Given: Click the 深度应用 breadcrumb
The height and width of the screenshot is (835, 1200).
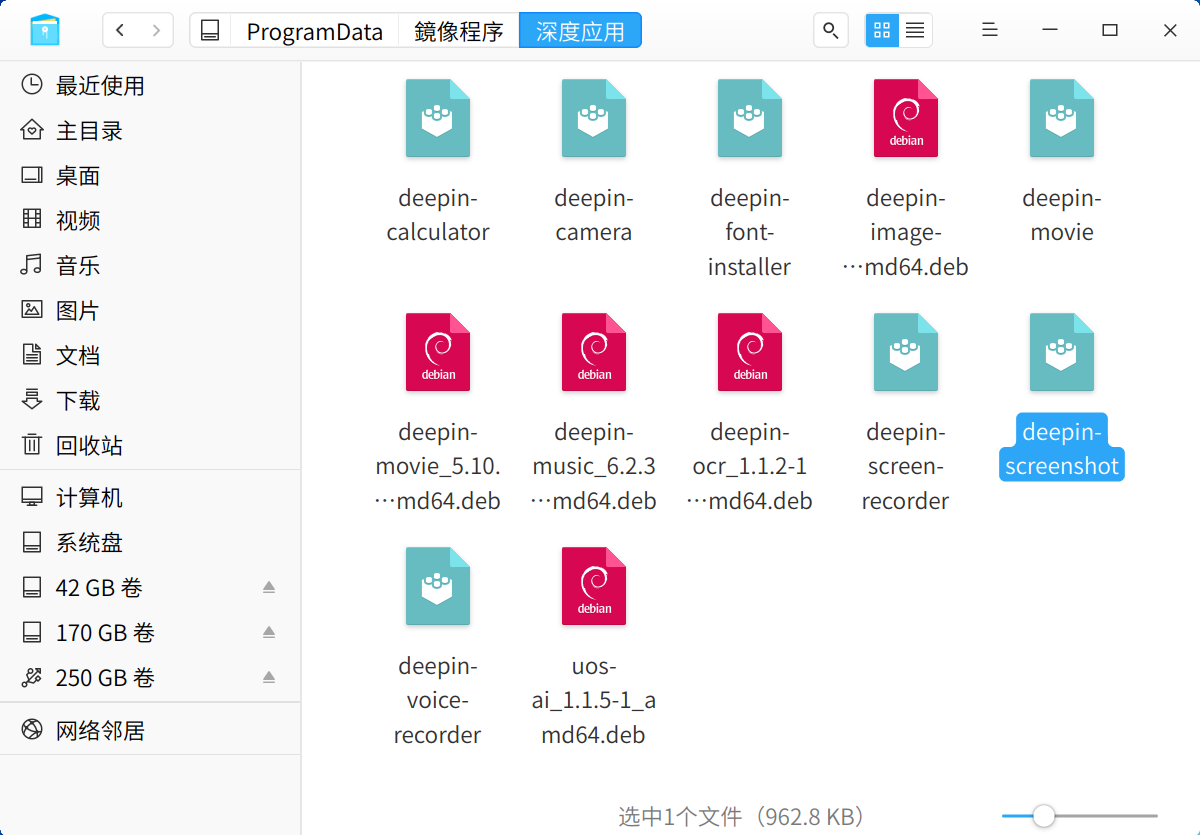Looking at the screenshot, I should [580, 31].
